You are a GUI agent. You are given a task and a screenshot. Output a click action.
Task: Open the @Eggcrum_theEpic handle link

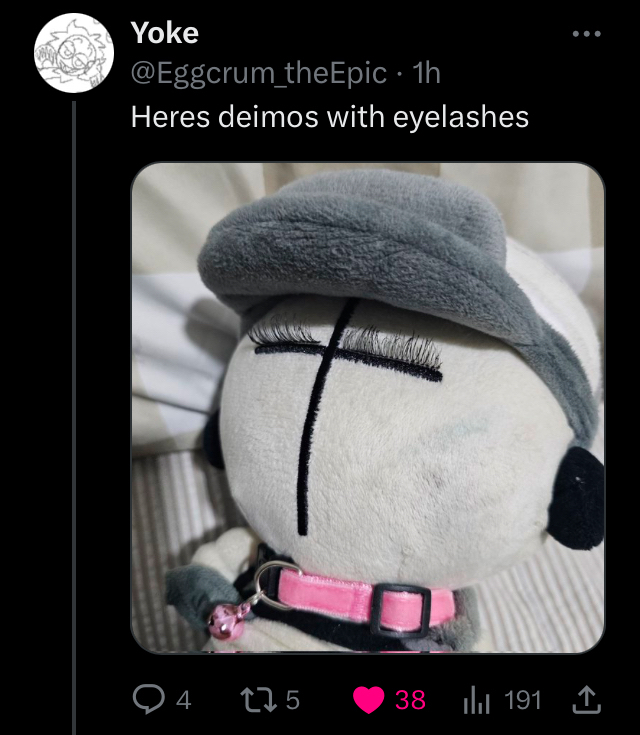pos(258,73)
